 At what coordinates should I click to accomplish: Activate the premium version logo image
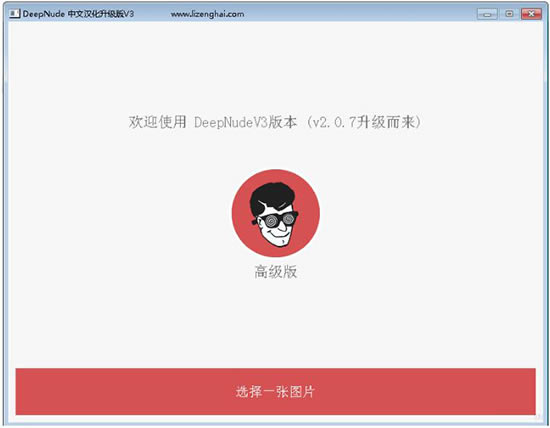pyautogui.click(x=276, y=213)
